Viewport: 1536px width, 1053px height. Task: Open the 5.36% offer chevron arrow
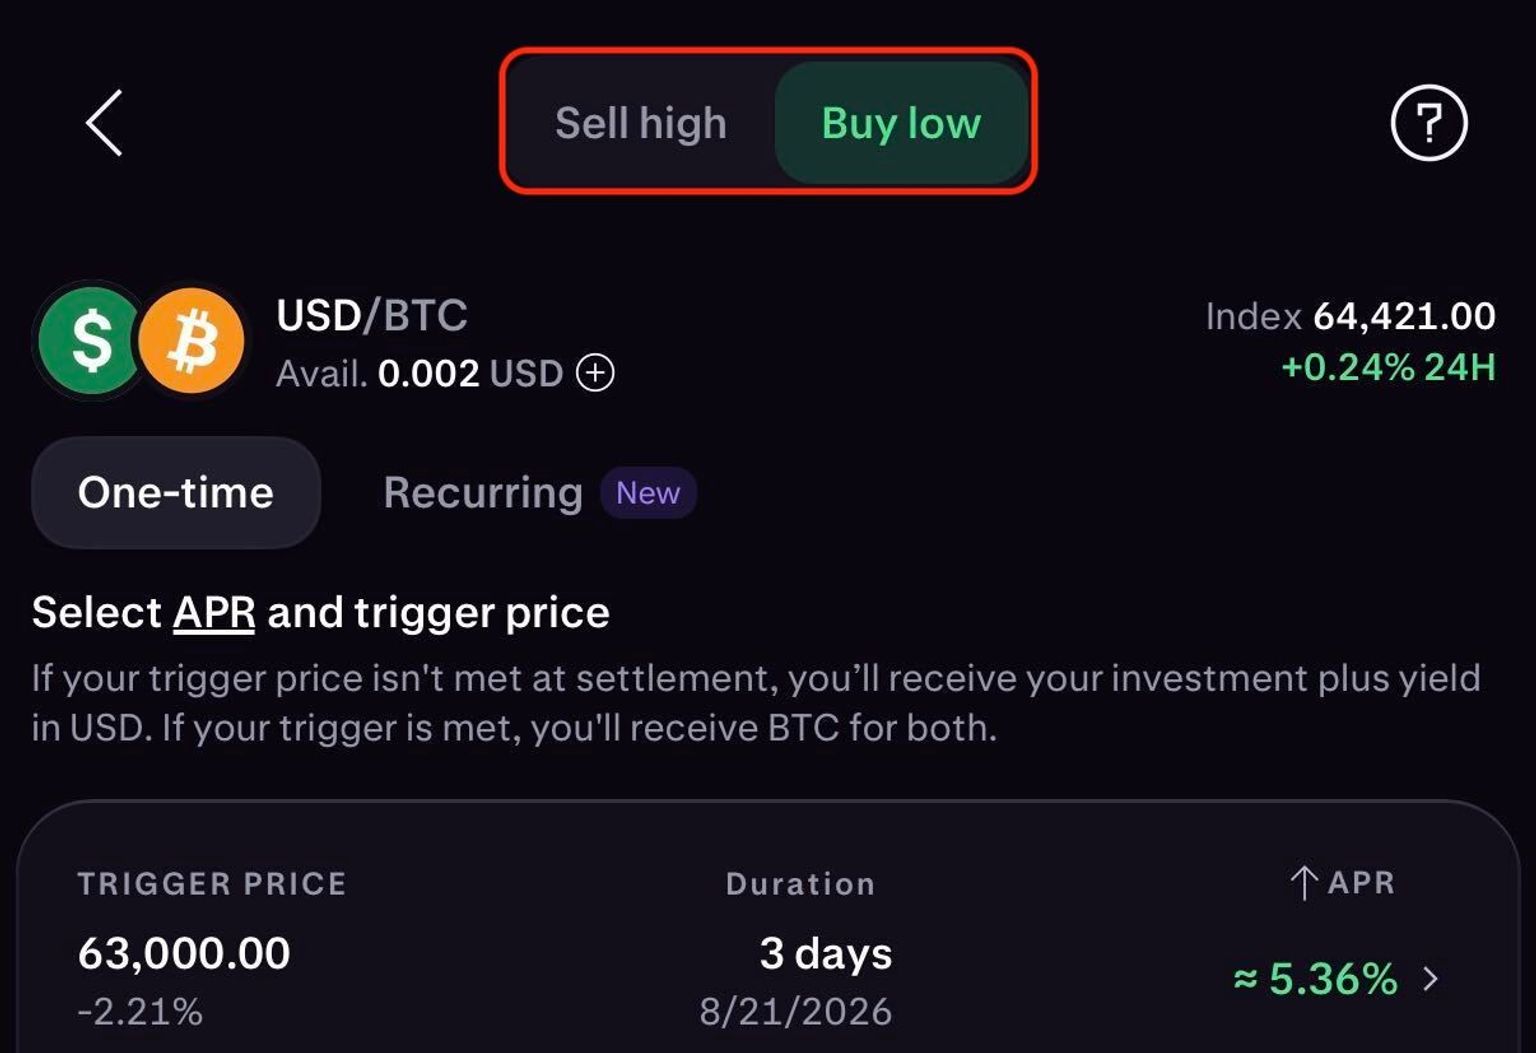pos(1430,978)
